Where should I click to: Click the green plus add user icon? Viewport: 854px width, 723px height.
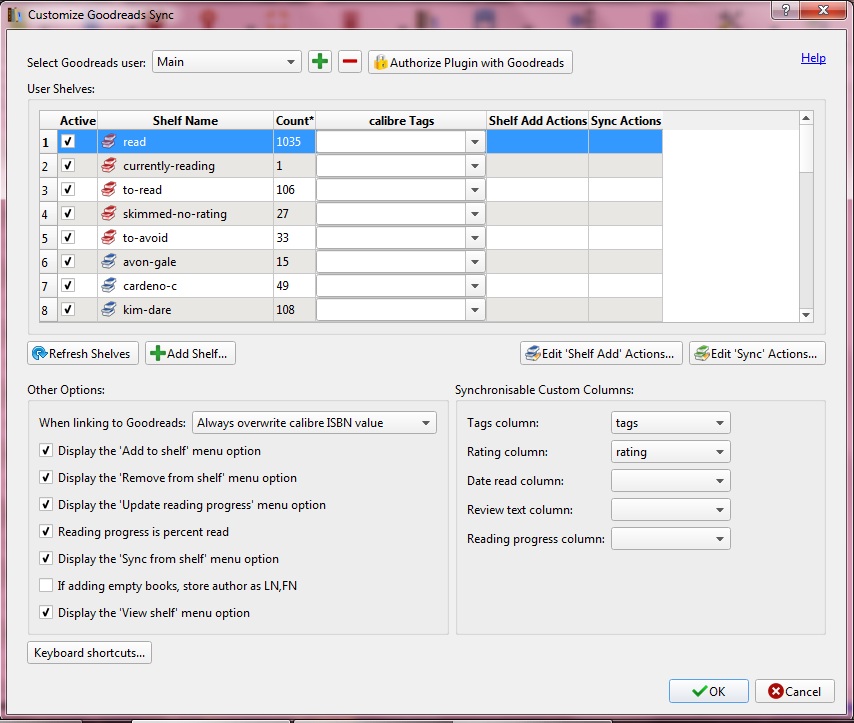320,62
